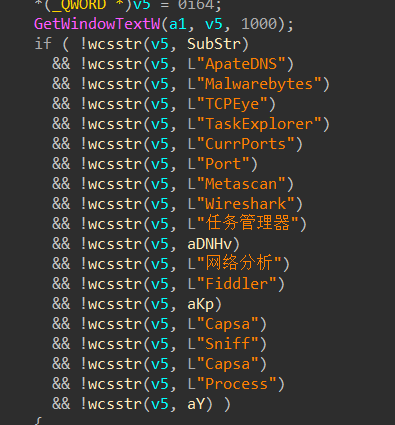Click the GetWindowTextW function name
This screenshot has height=425, width=395.
97,24
